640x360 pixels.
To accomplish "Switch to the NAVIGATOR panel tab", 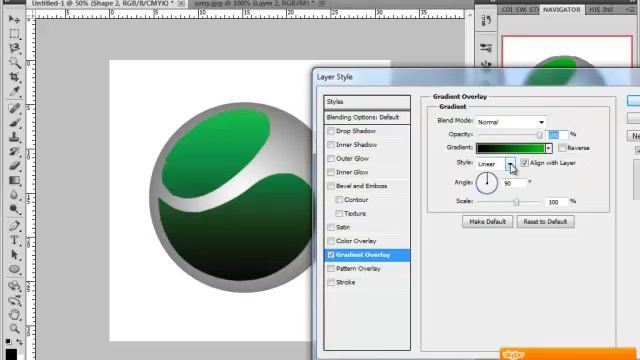I will (562, 9).
